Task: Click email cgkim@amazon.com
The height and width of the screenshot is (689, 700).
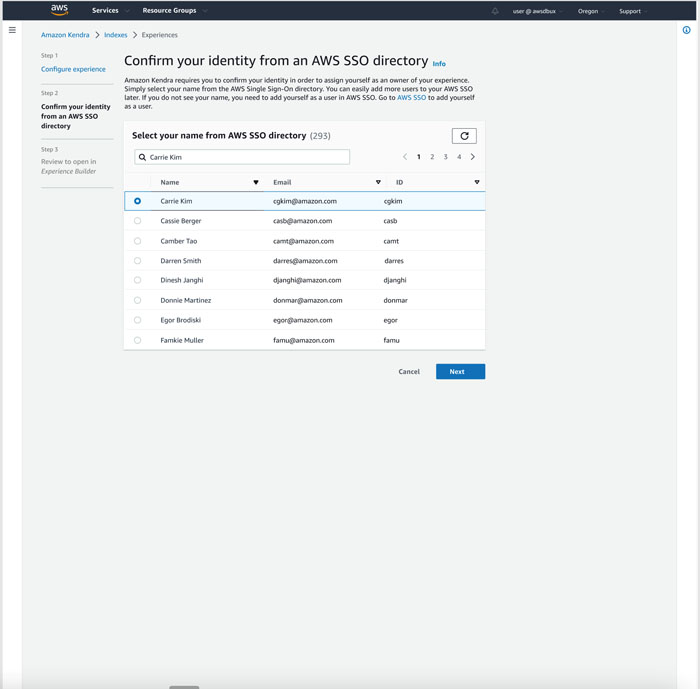Action: 305,201
